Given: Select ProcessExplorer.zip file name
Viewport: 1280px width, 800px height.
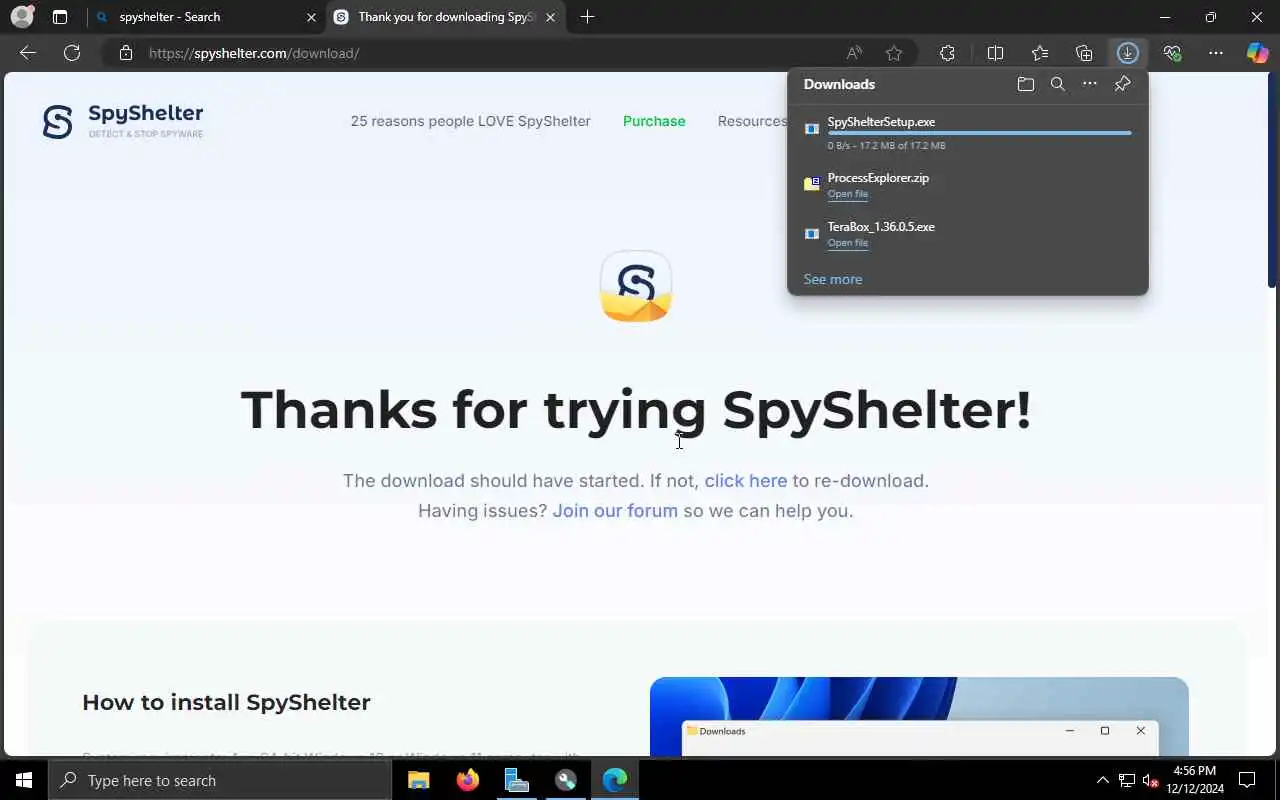Looking at the screenshot, I should click(x=878, y=178).
